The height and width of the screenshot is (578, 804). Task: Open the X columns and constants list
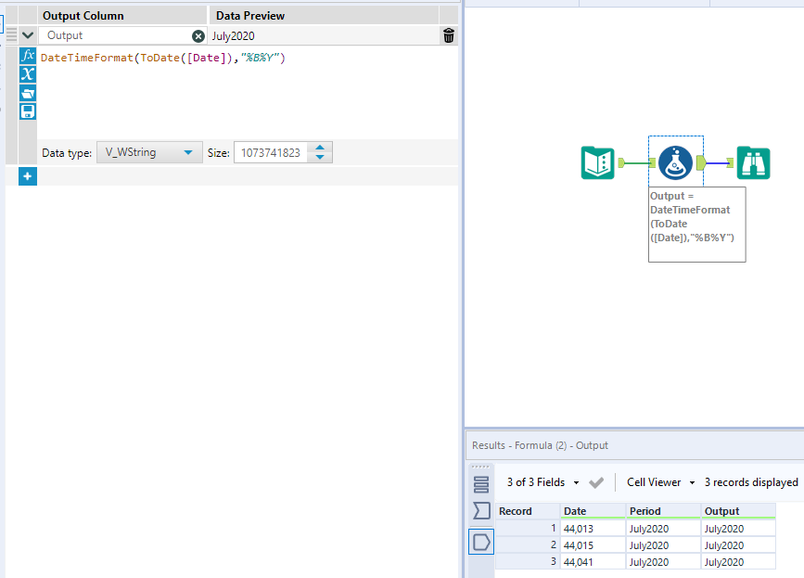point(28,74)
